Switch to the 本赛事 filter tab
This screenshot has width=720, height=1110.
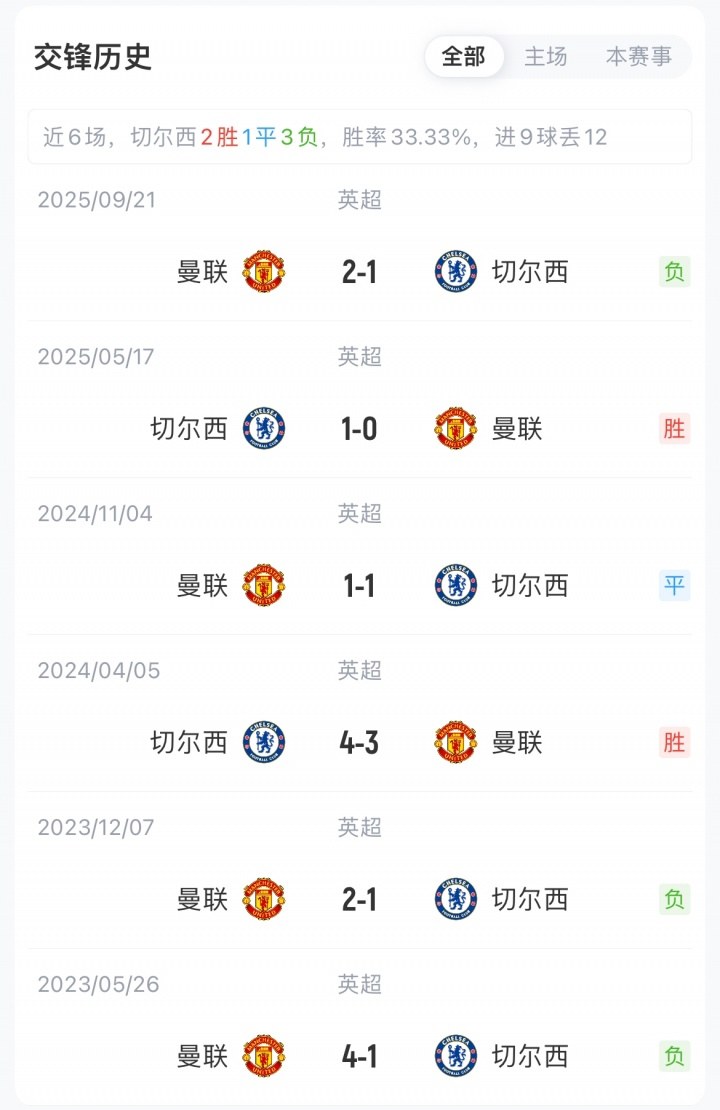(639, 57)
